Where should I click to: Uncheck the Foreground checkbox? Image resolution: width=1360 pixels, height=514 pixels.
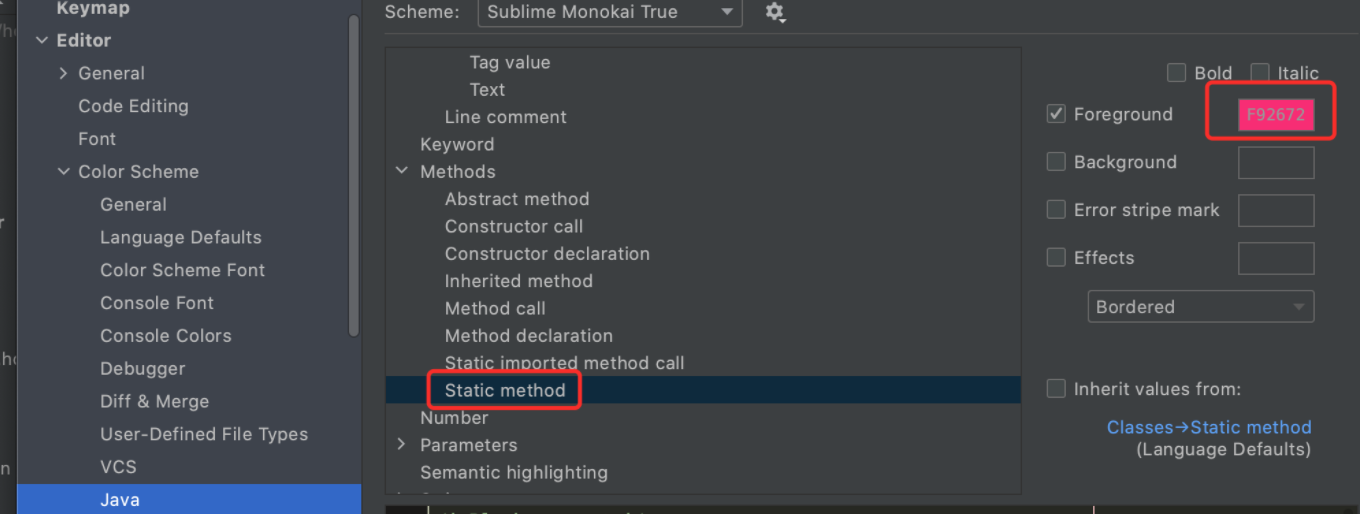pyautogui.click(x=1056, y=114)
